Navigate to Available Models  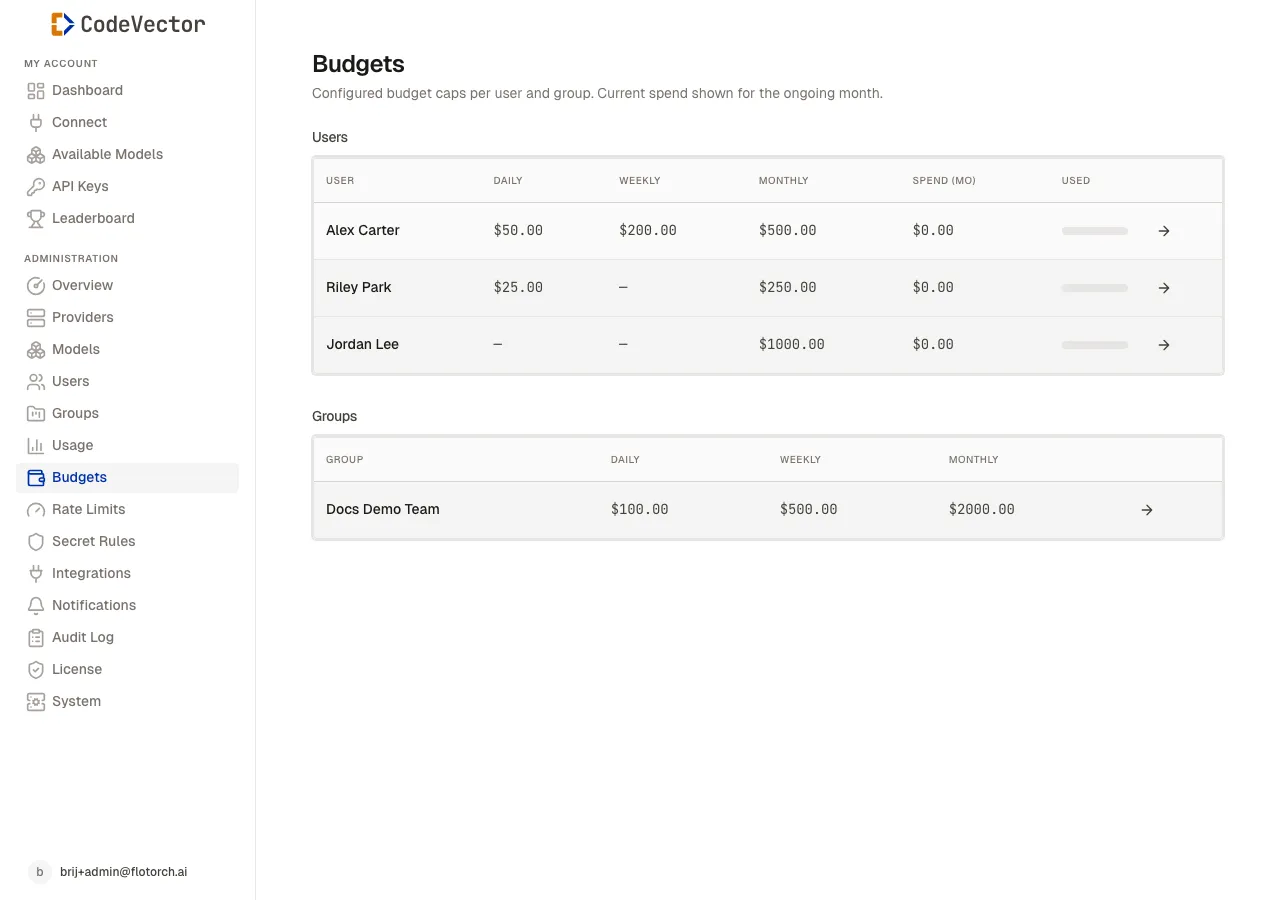pos(128,155)
